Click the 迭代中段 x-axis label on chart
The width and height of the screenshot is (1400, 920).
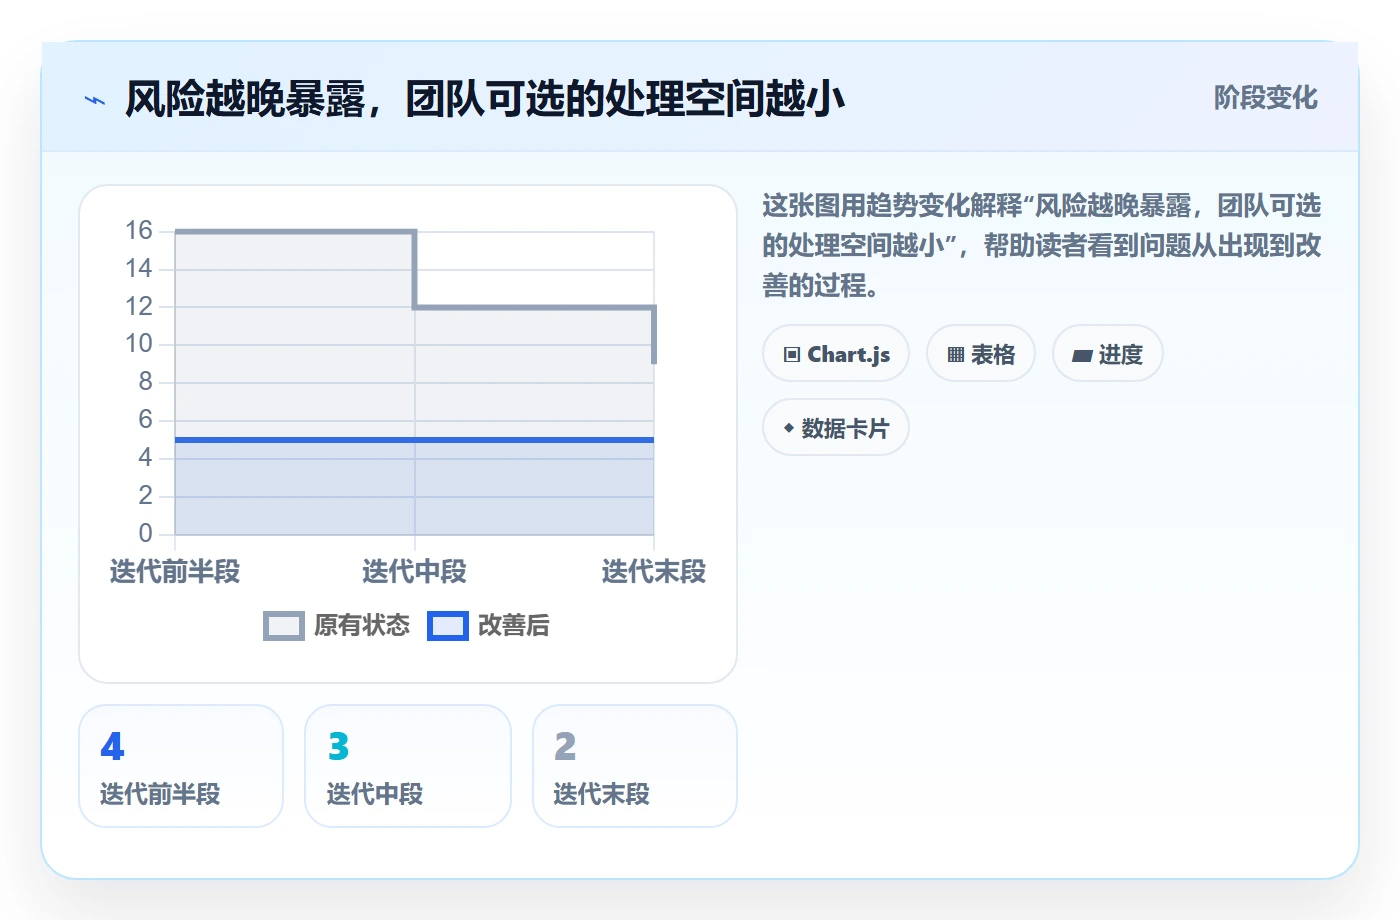tap(414, 572)
